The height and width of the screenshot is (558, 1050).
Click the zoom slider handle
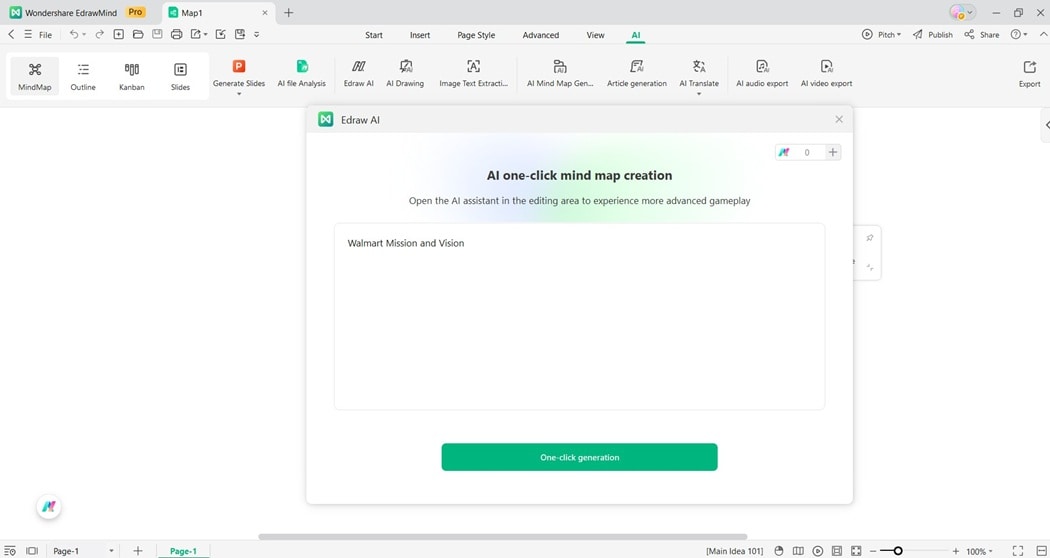tap(898, 551)
